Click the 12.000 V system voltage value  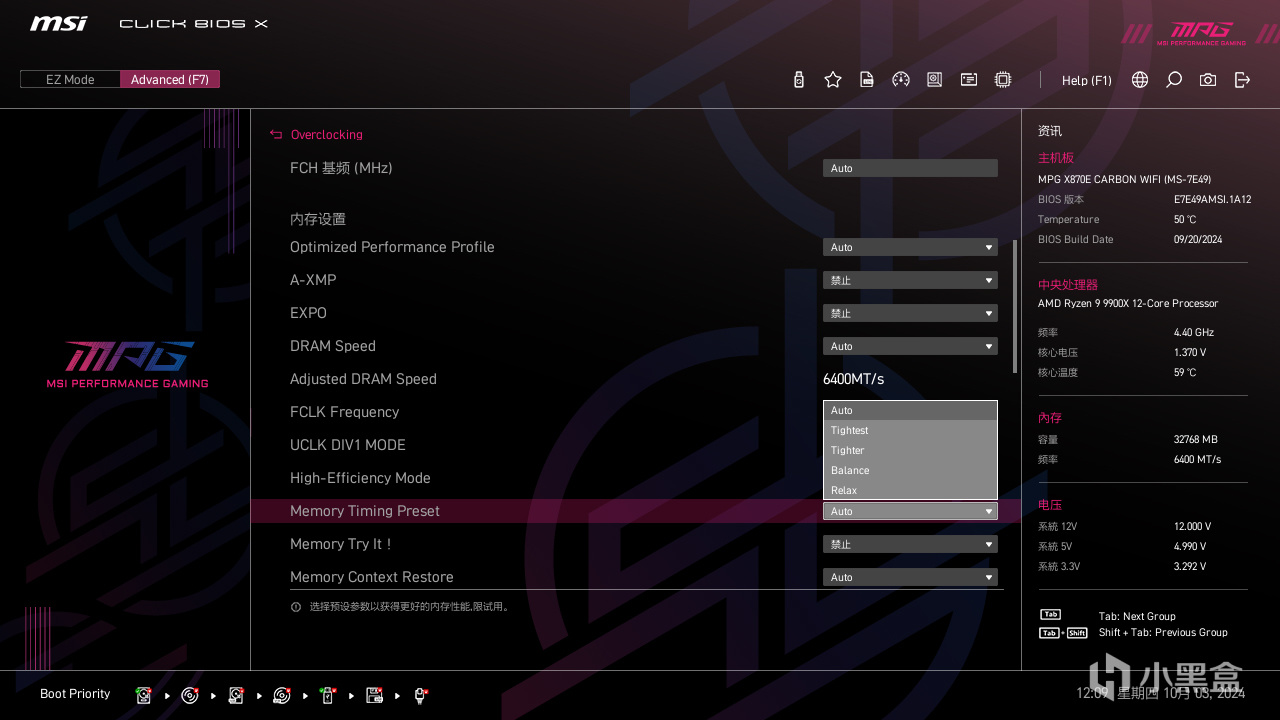point(1192,526)
